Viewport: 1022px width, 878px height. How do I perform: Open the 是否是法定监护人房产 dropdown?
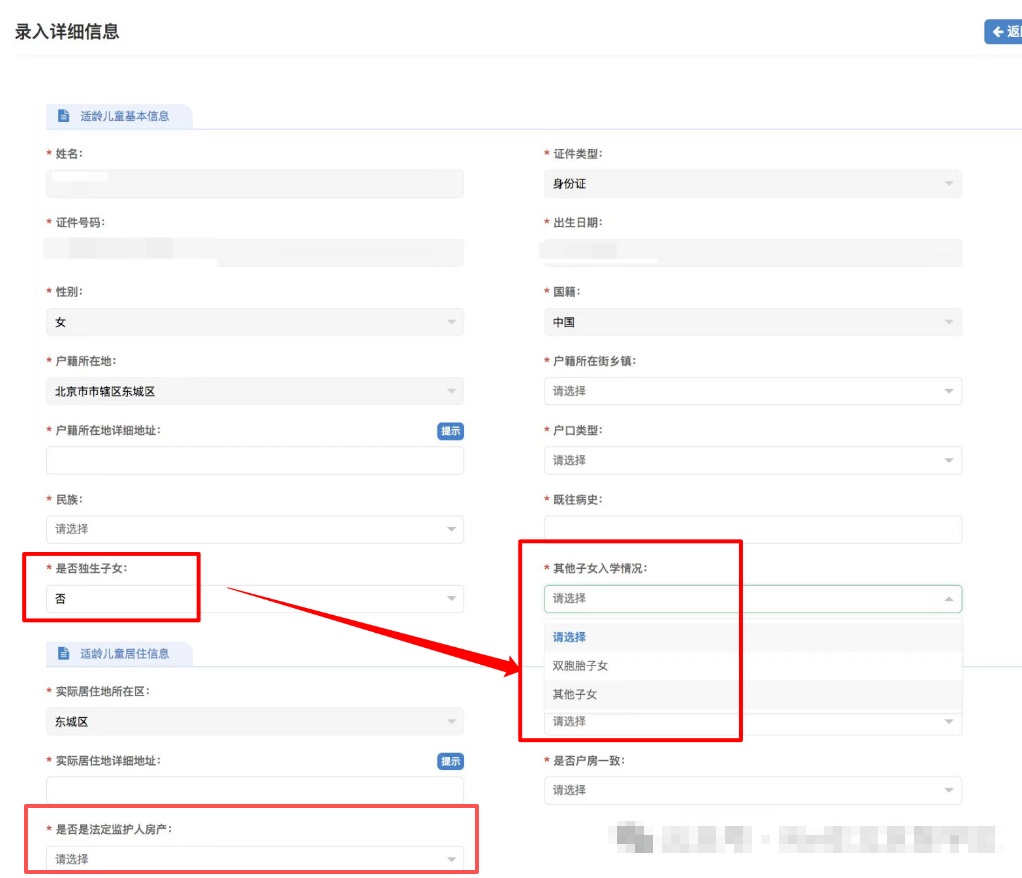(x=254, y=859)
